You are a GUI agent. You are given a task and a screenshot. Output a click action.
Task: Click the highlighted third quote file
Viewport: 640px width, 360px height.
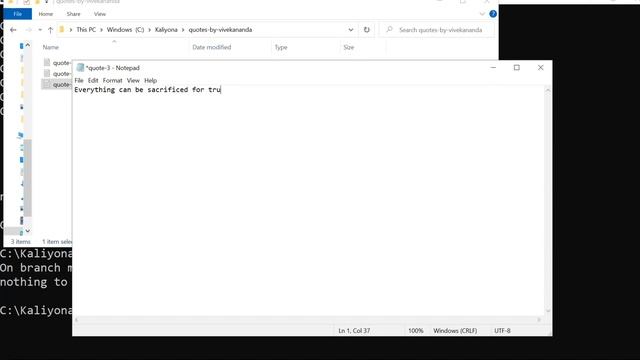coord(57,84)
